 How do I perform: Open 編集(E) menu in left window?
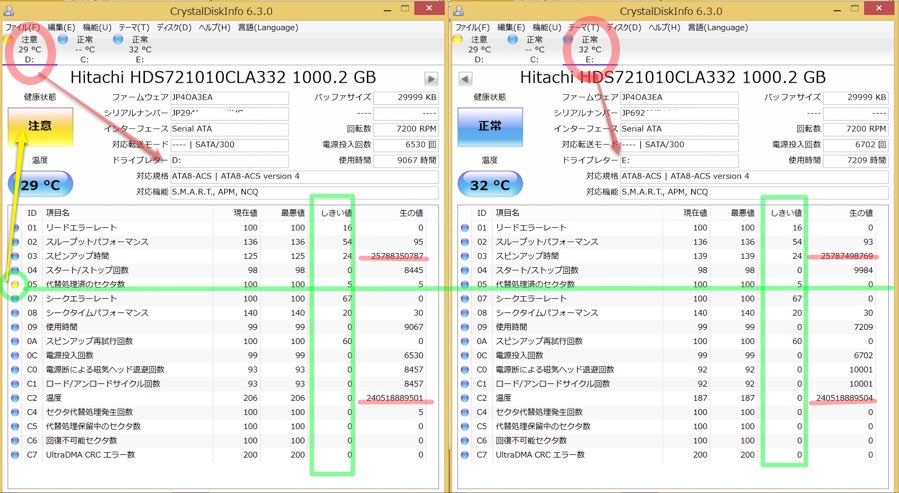pos(61,28)
